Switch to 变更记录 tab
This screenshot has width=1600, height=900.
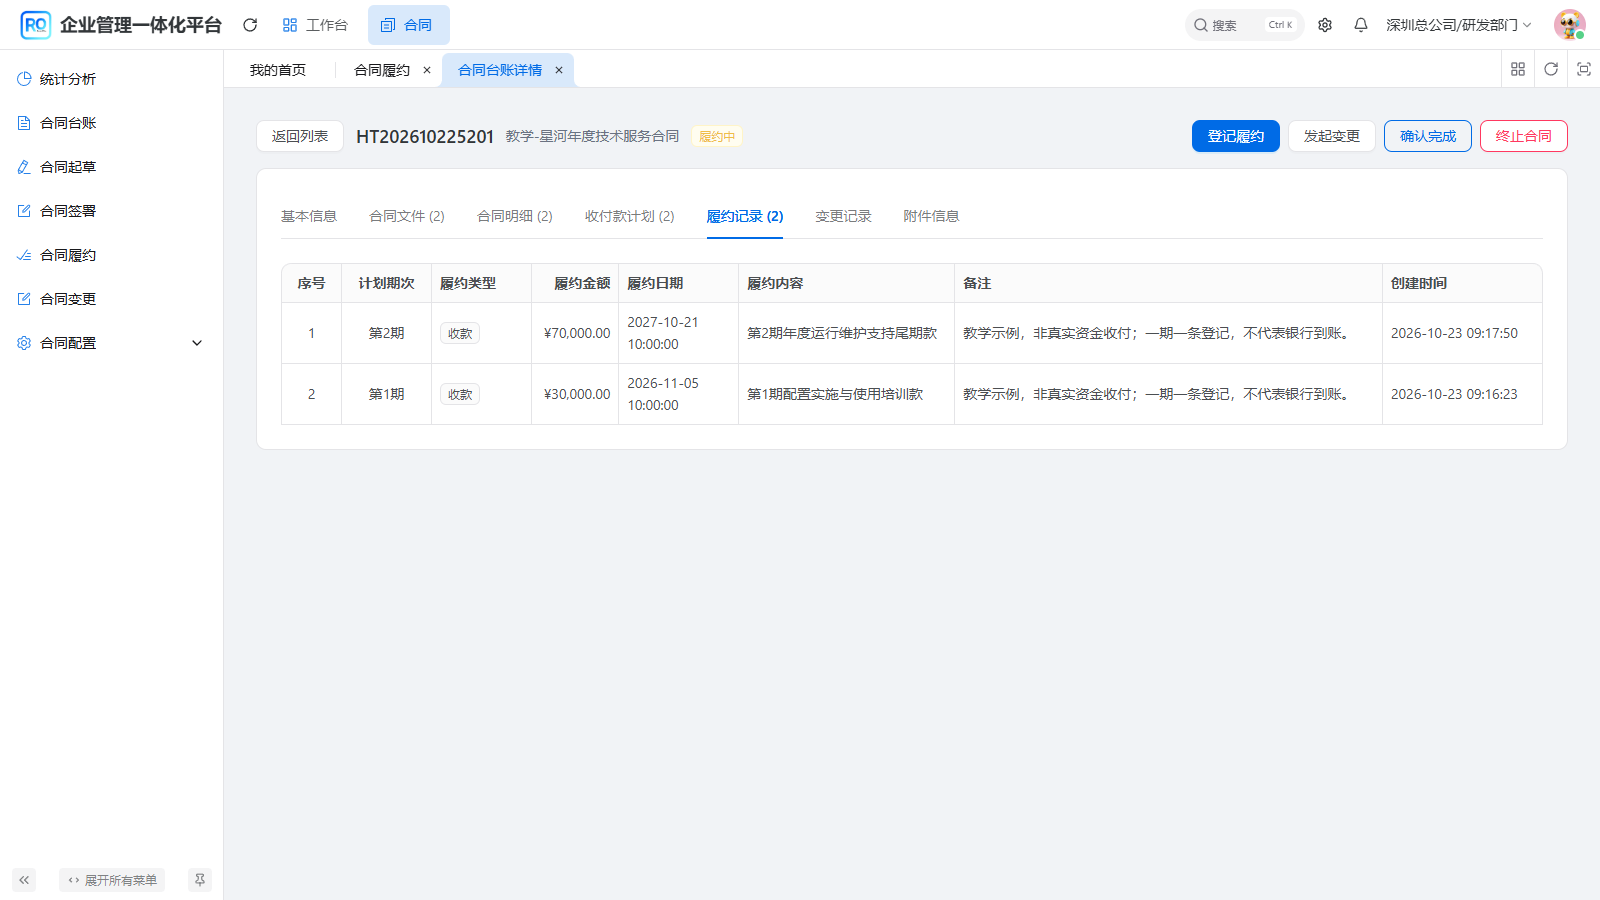843,216
